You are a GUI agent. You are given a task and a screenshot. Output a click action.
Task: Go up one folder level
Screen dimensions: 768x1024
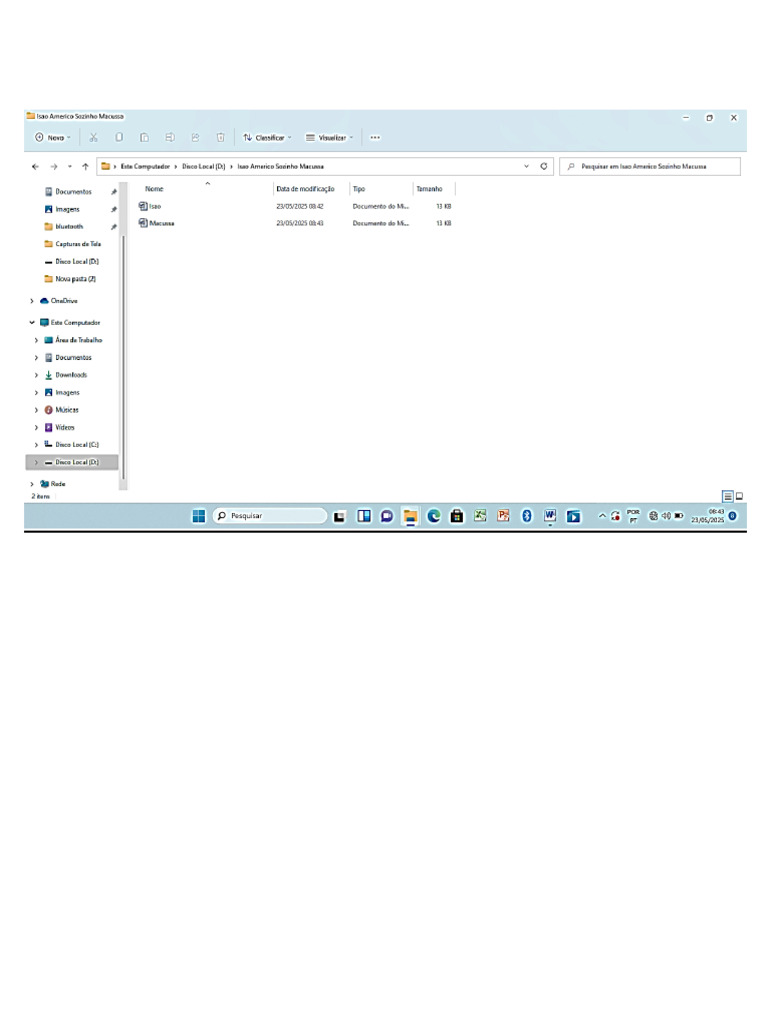85,167
